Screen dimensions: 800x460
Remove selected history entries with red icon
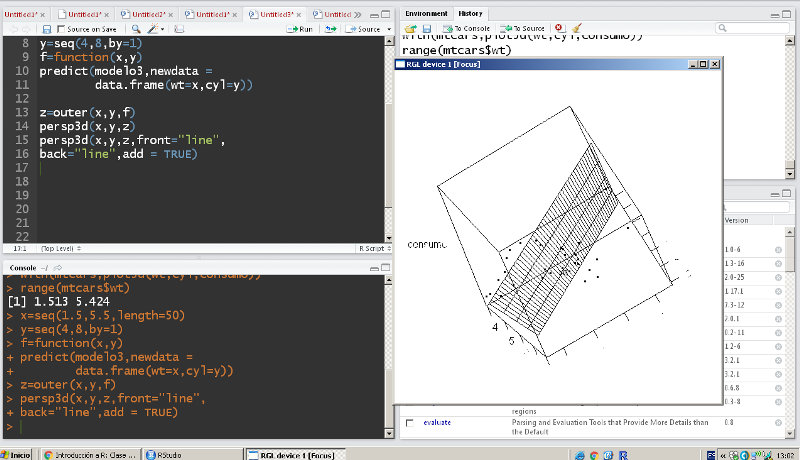point(558,29)
